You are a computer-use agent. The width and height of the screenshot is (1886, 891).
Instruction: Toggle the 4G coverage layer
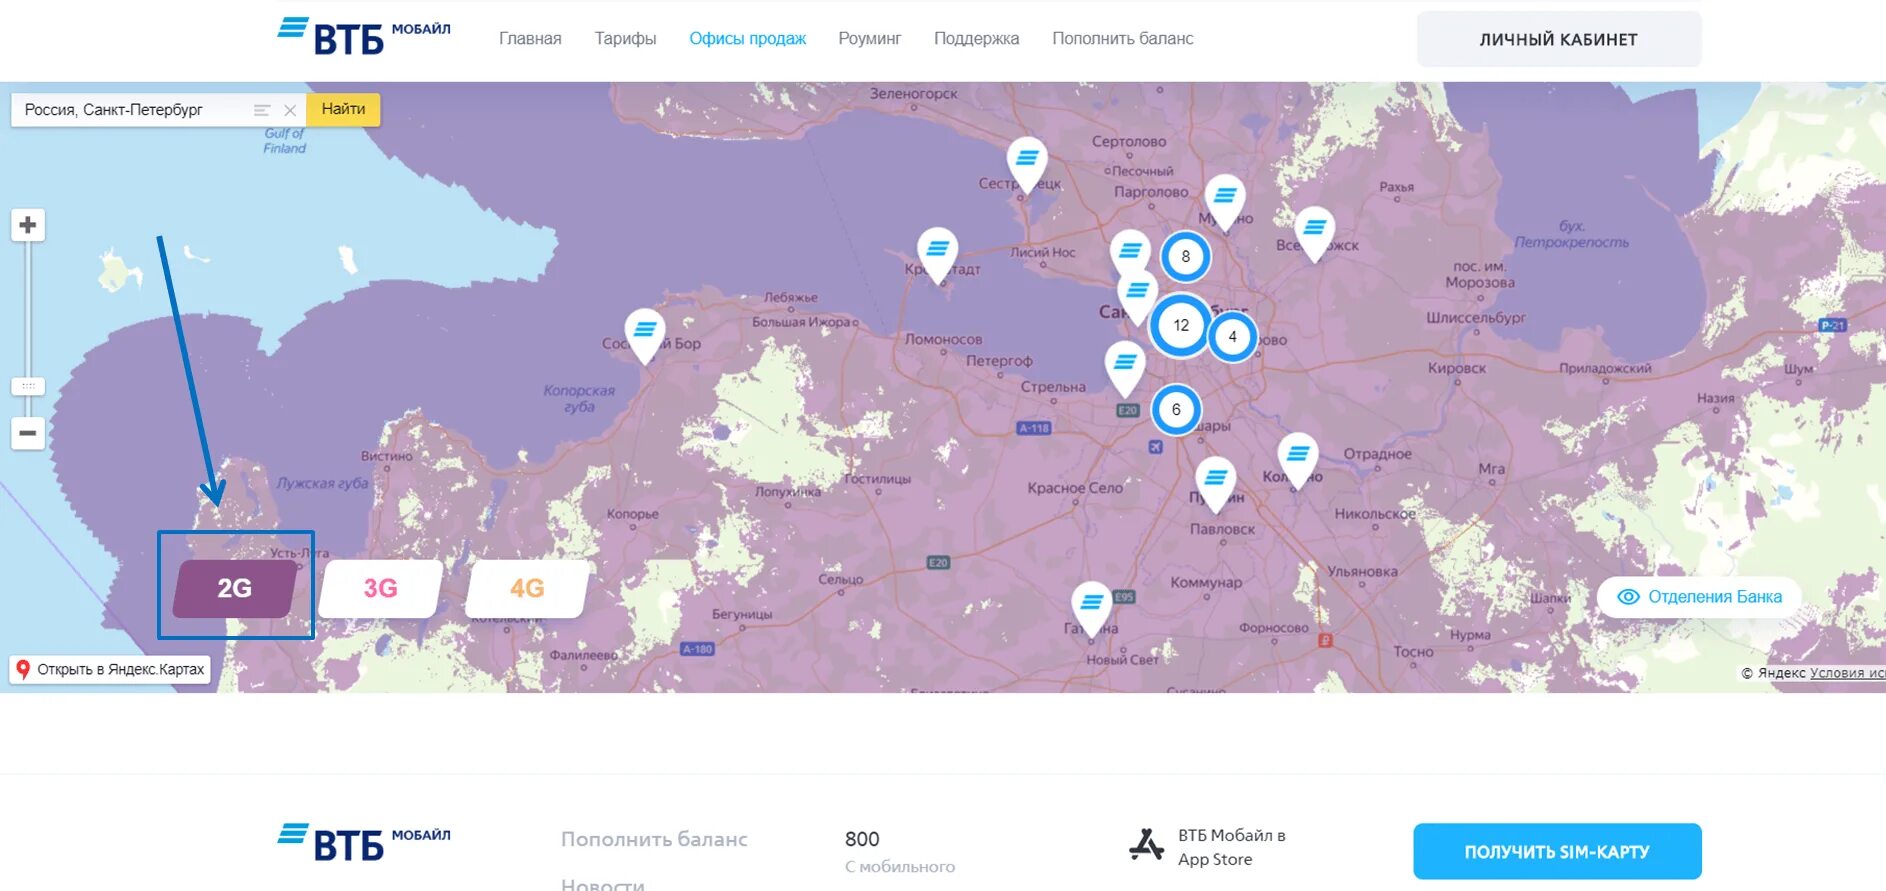click(527, 588)
